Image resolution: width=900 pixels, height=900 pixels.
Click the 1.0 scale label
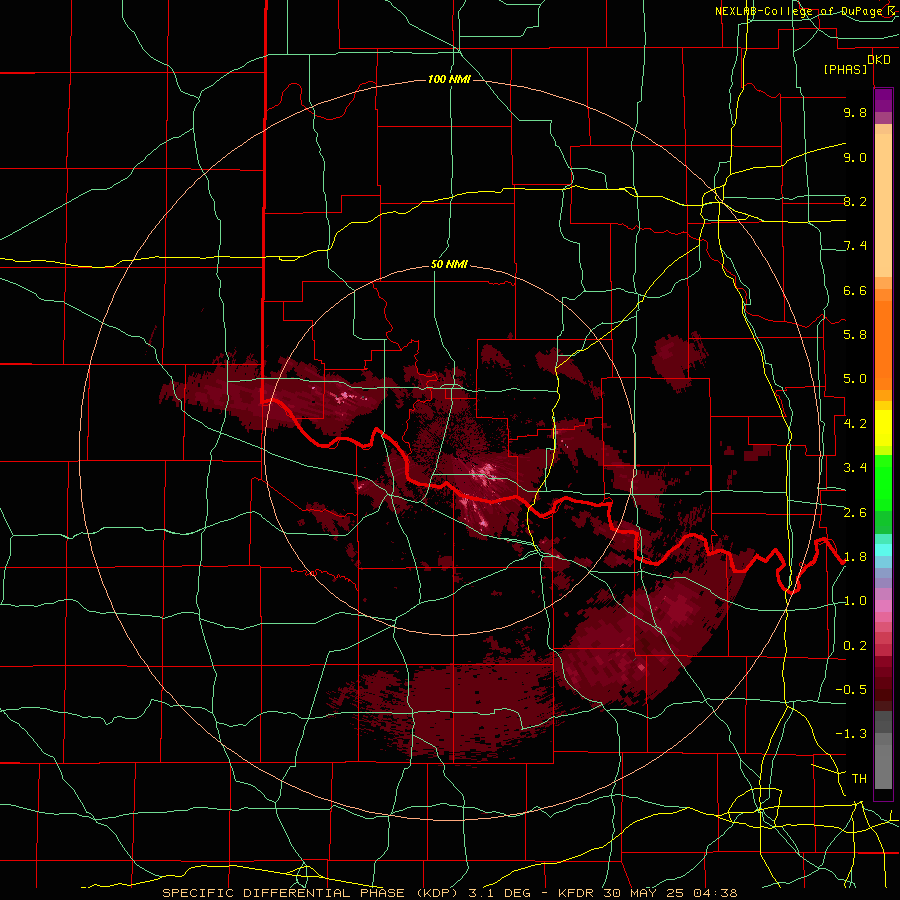pos(855,601)
